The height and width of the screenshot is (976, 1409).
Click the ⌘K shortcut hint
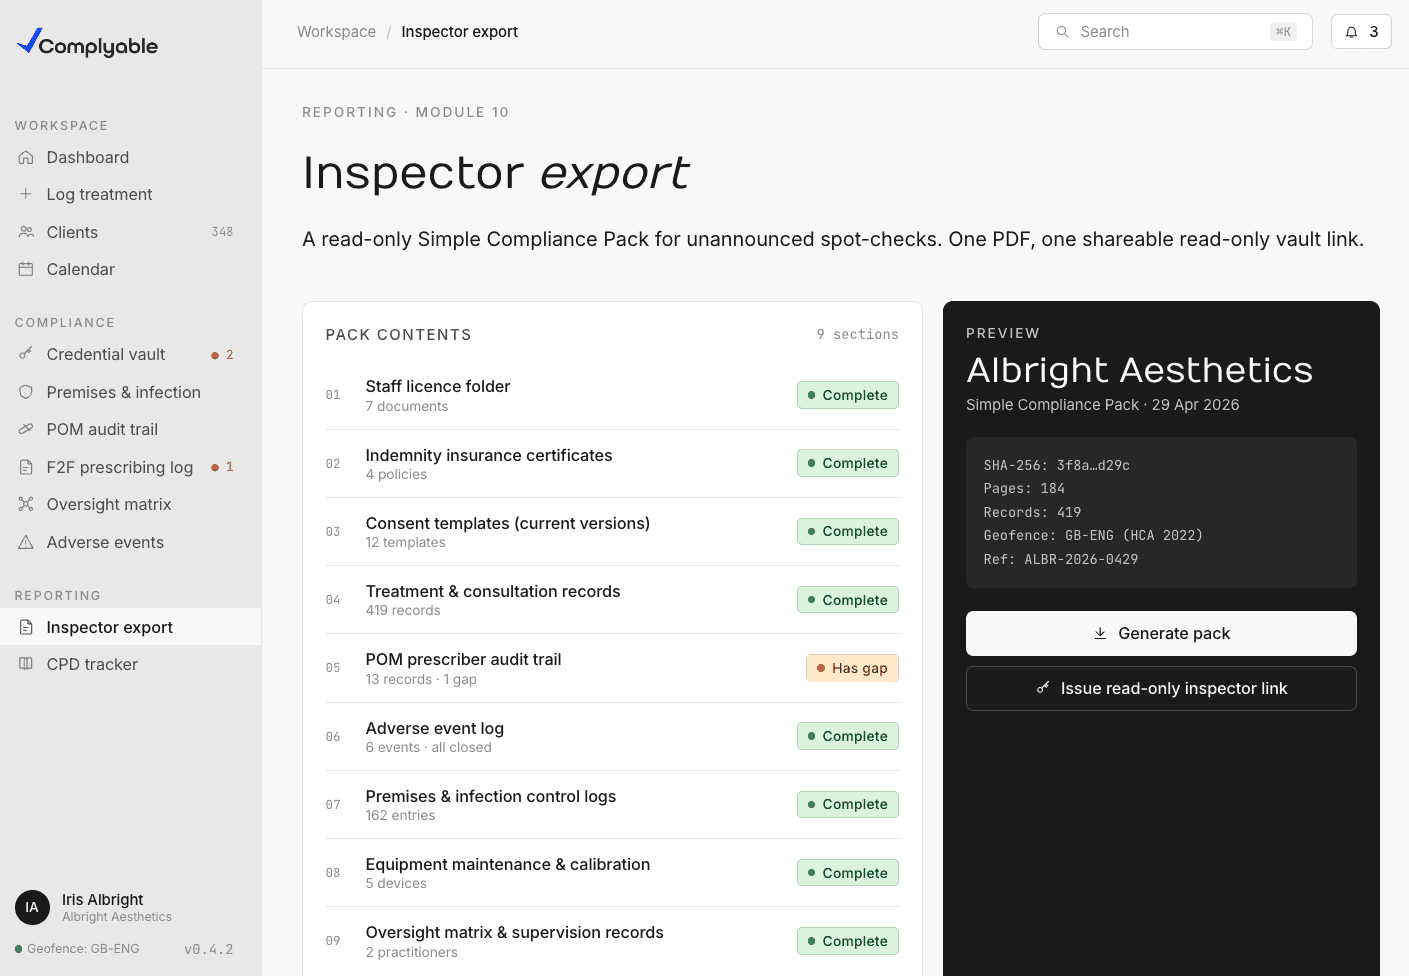1283,32
